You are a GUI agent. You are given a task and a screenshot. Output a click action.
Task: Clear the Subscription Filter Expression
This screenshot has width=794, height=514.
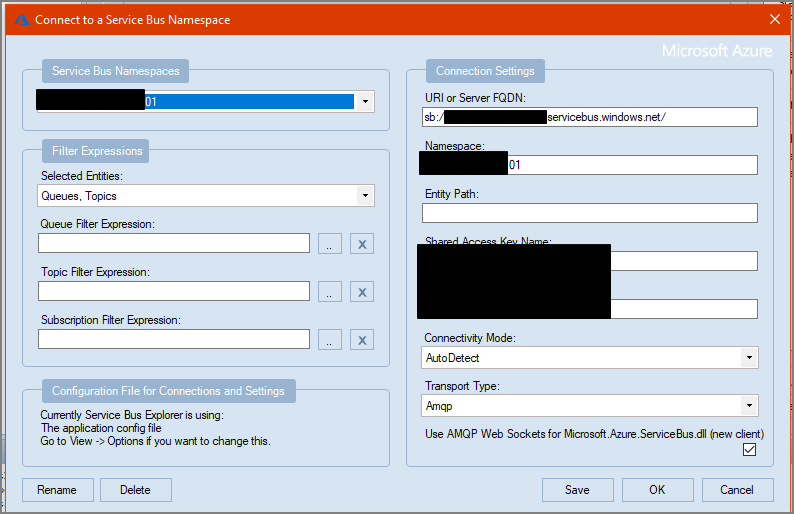tap(362, 340)
